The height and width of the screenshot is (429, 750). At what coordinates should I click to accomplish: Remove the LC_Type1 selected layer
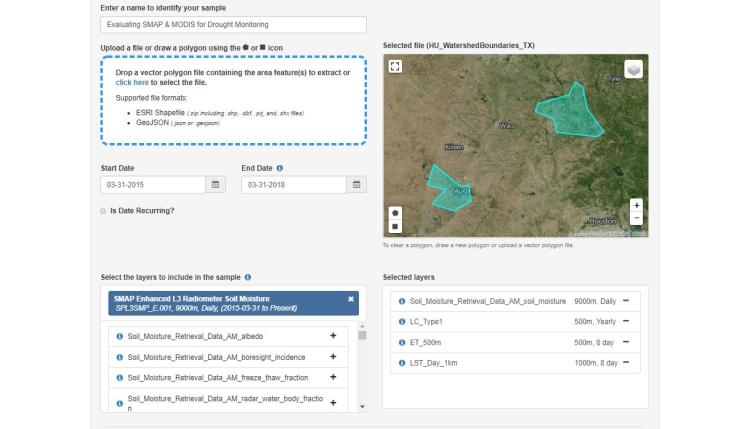(626, 321)
